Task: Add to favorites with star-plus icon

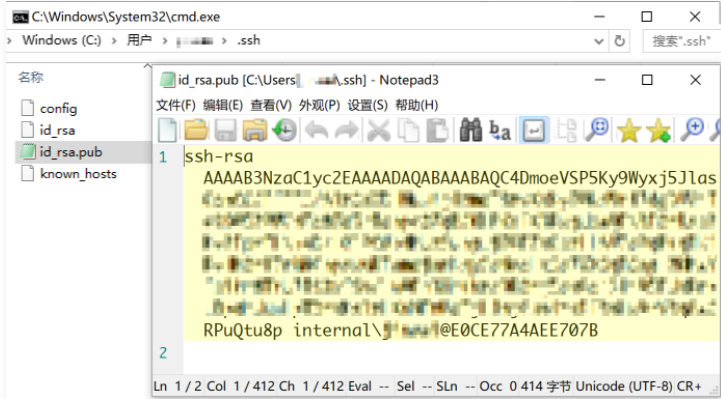Action: (x=658, y=130)
